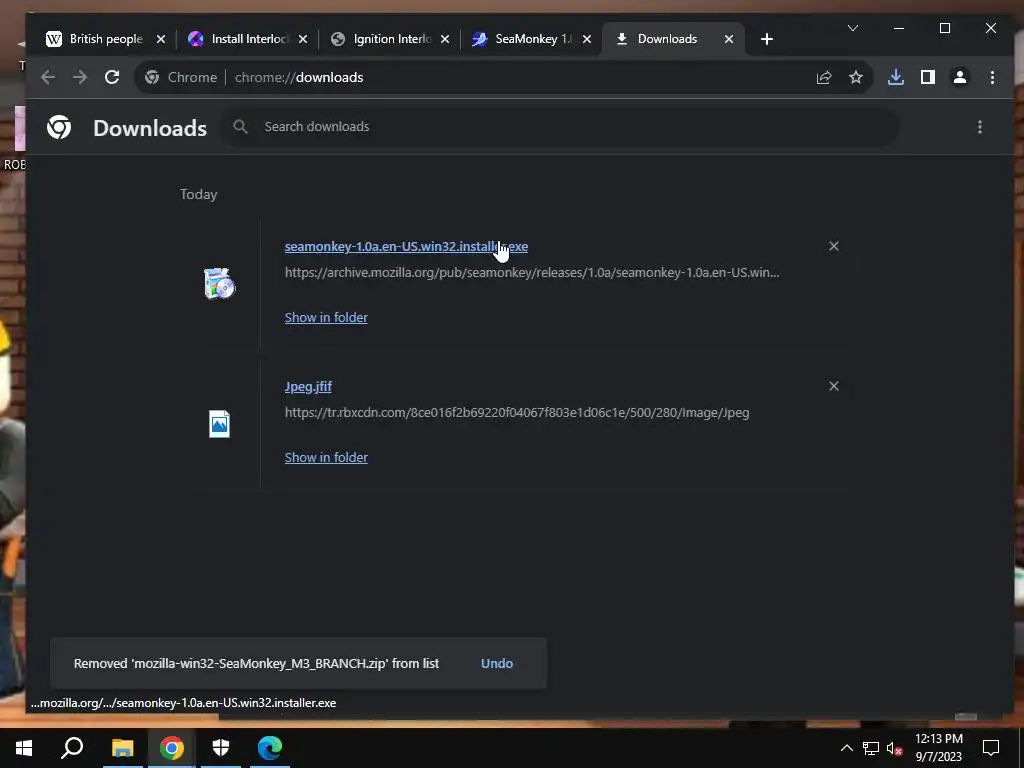Toggle the side panel
Image resolution: width=1024 pixels, height=768 pixels.
(x=928, y=77)
